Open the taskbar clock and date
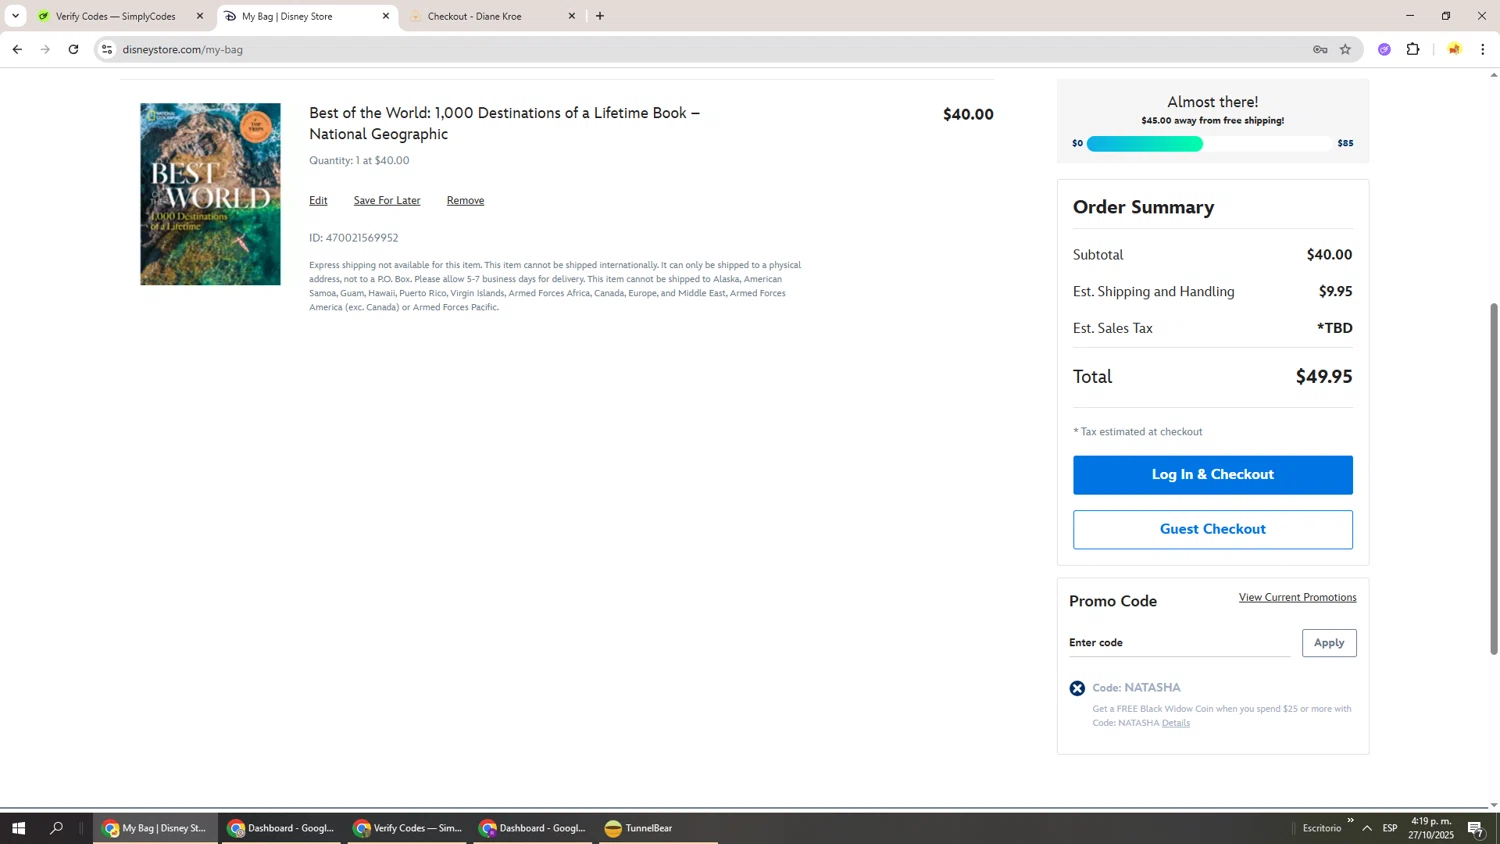 pos(1431,828)
